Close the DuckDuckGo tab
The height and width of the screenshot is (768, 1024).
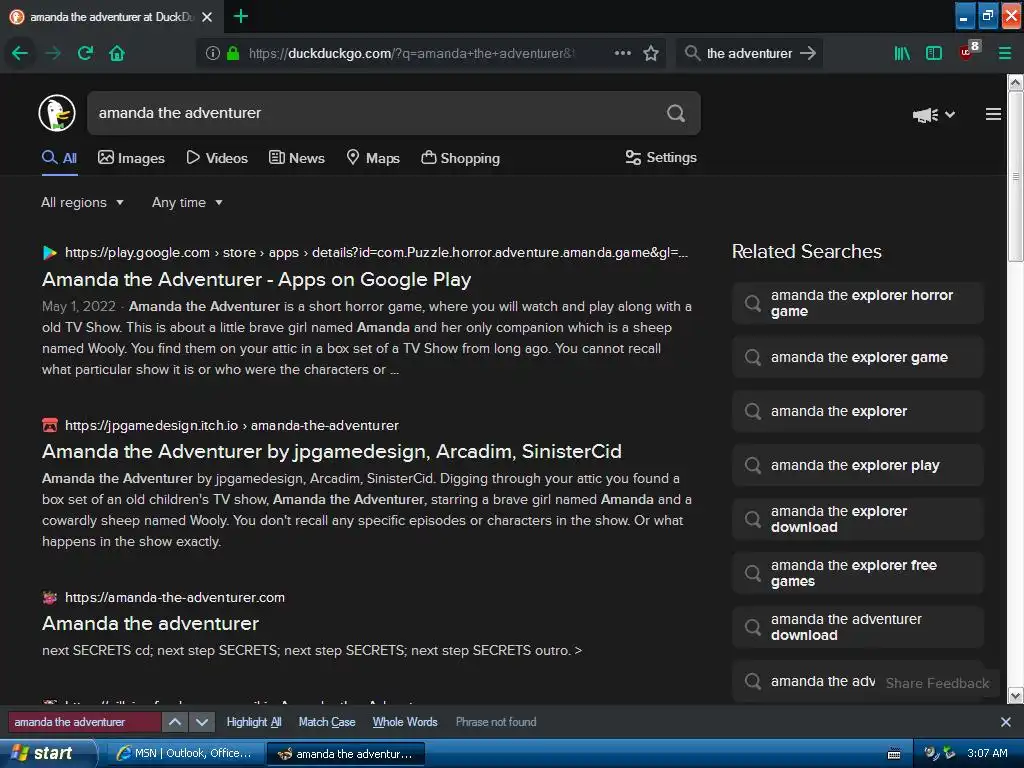(207, 17)
